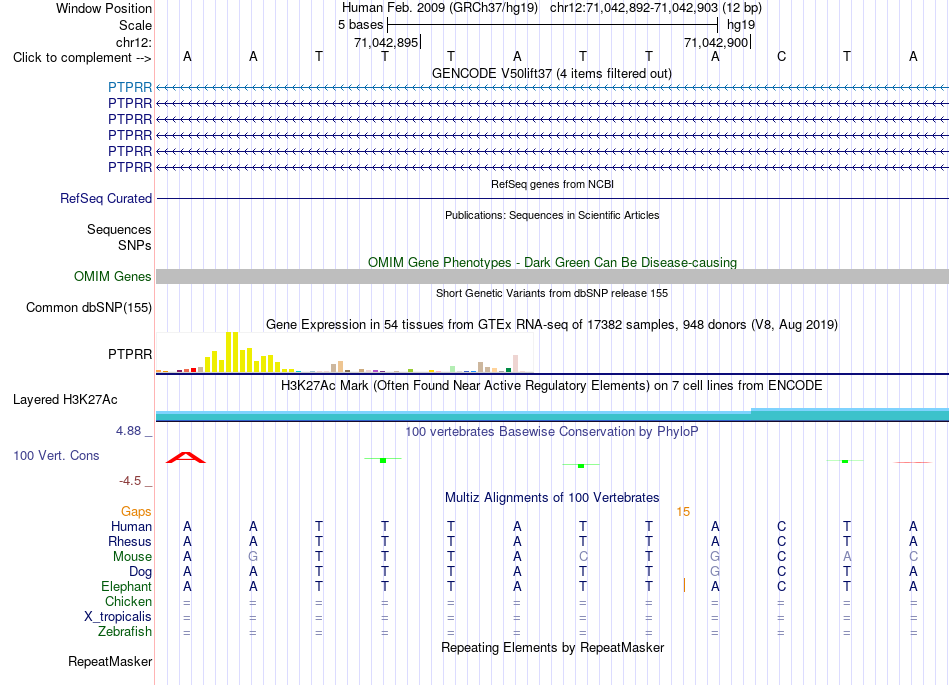Click the Dog species row label
The image size is (950, 685).
tap(141, 572)
